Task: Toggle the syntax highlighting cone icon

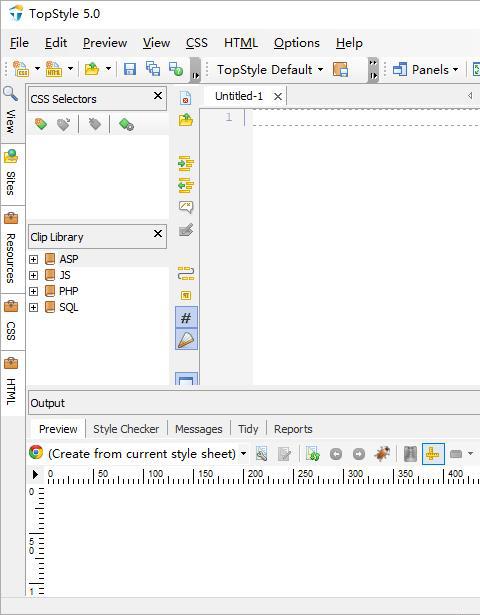Action: click(186, 339)
